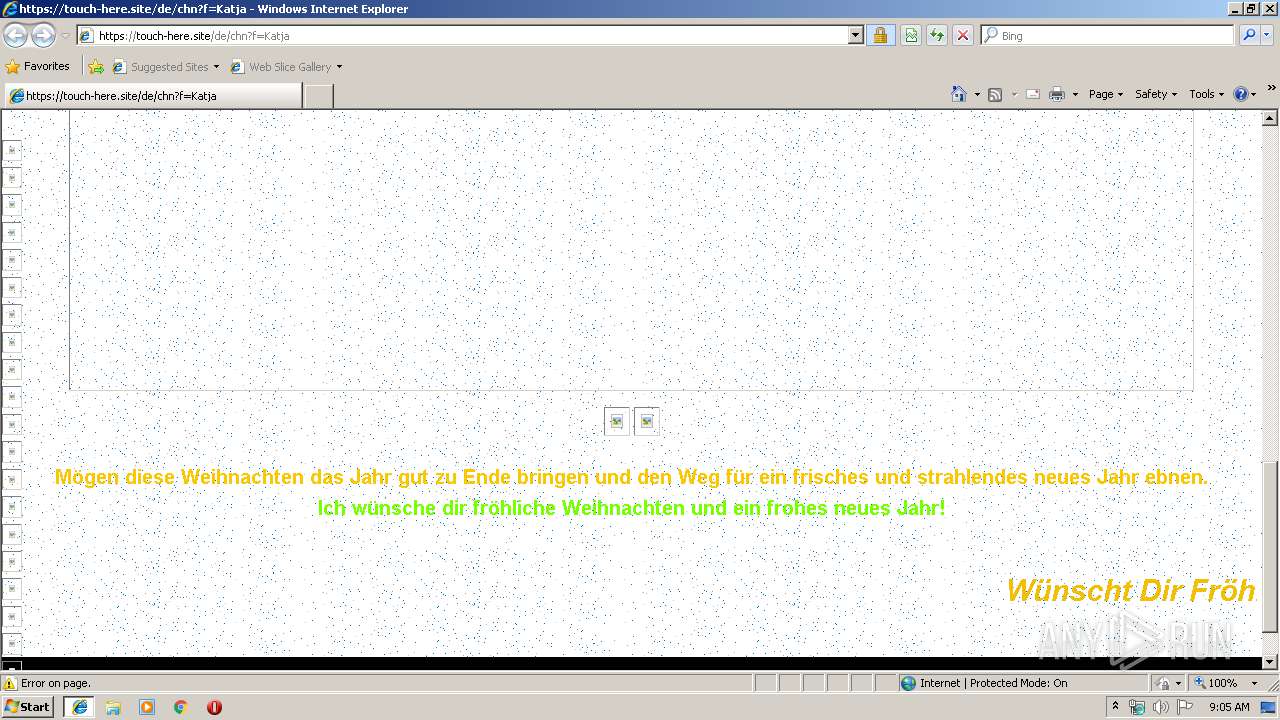This screenshot has height=720, width=1280.
Task: Open Internet Explorer taskbar icon
Action: point(79,707)
